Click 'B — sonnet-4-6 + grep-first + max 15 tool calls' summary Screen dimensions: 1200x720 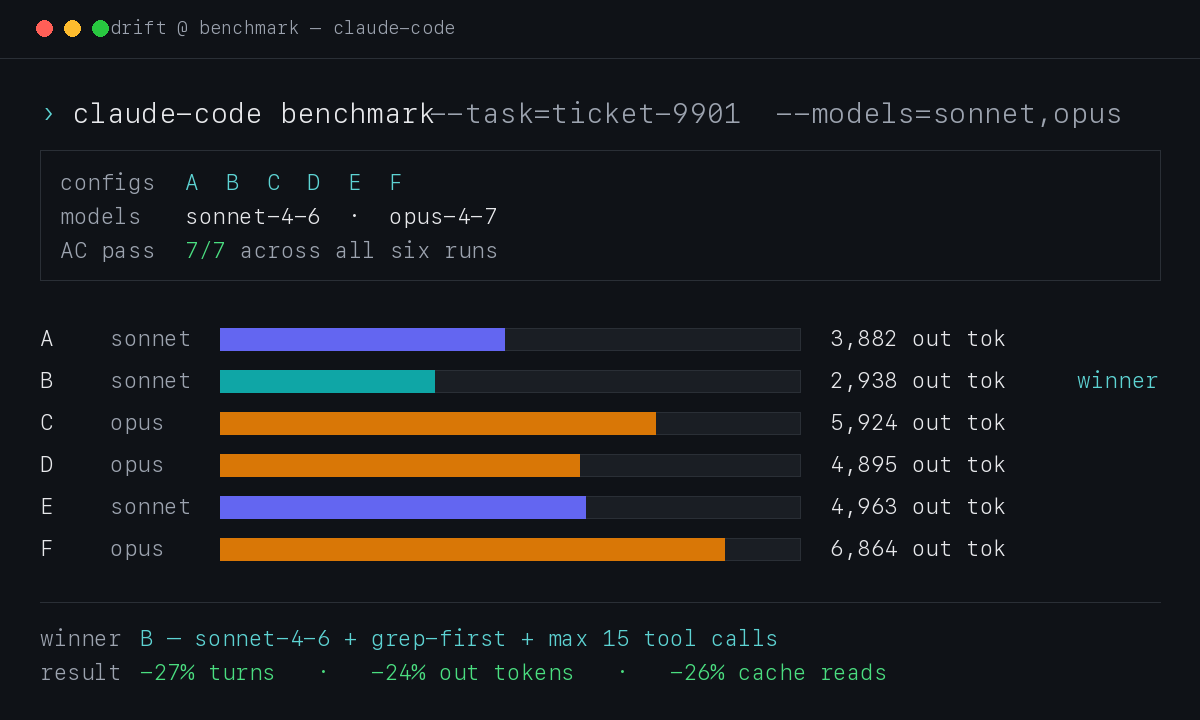click(458, 639)
